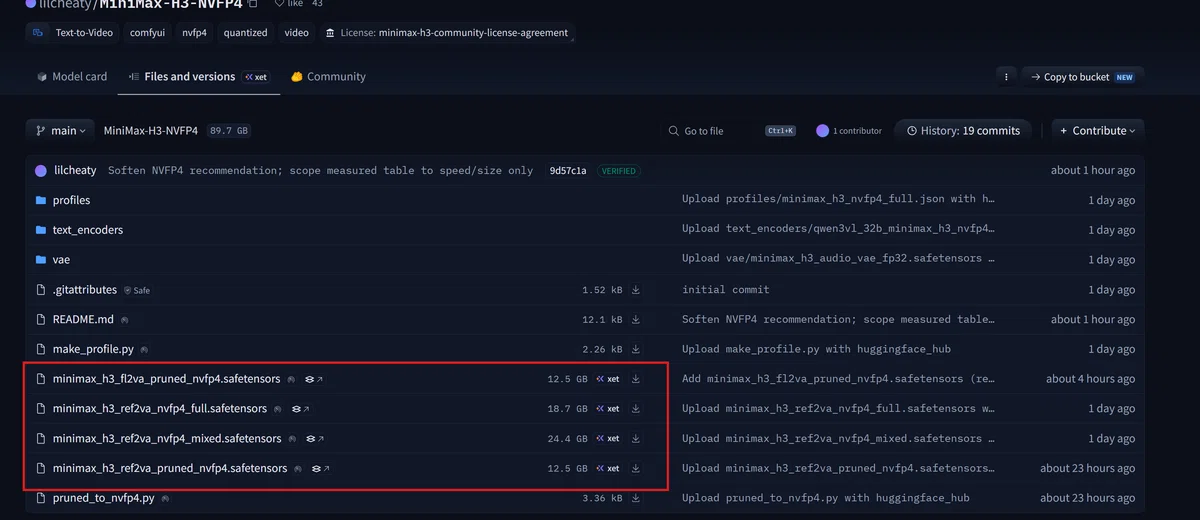Open safetensors viewer icon for fl2va_pruned file

pos(314,380)
